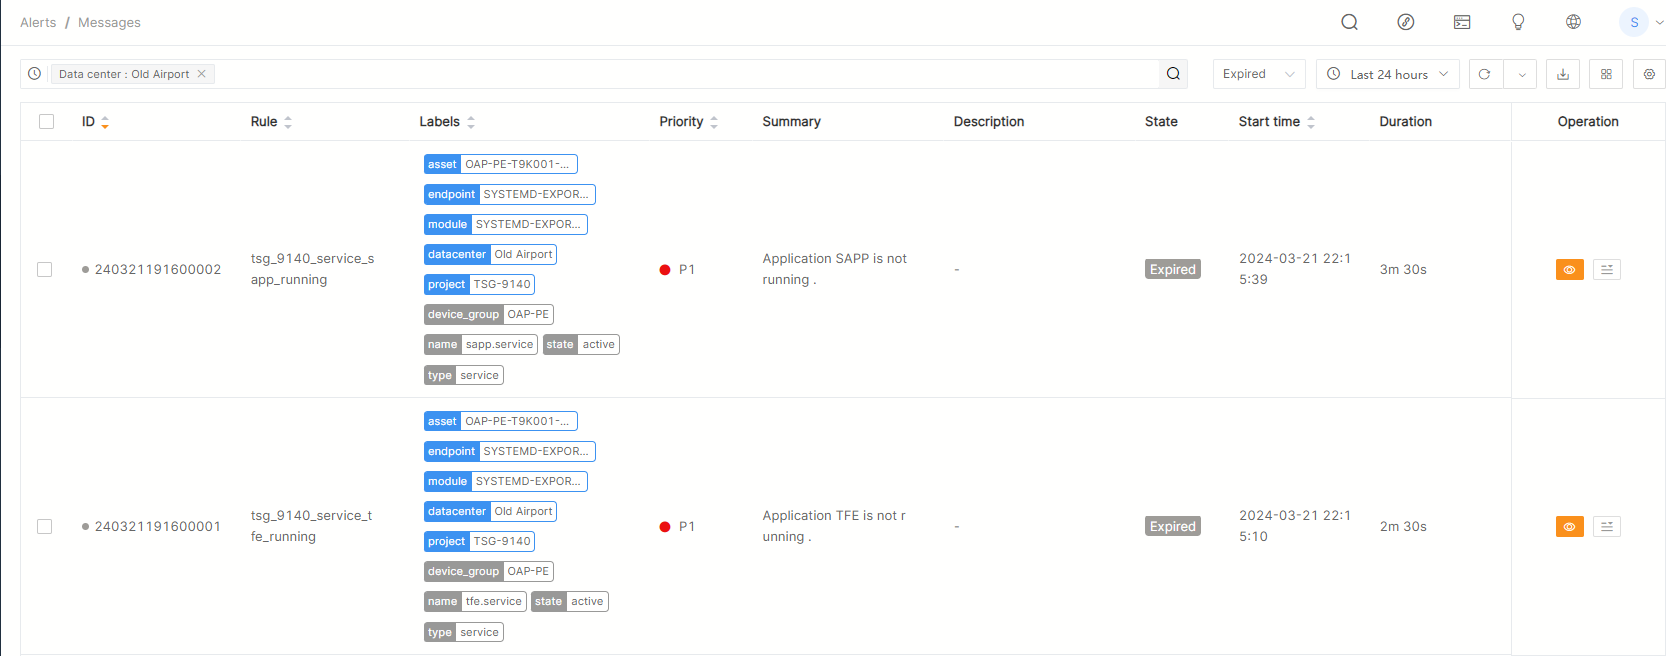Open the Expired state dropdown

click(x=1258, y=74)
